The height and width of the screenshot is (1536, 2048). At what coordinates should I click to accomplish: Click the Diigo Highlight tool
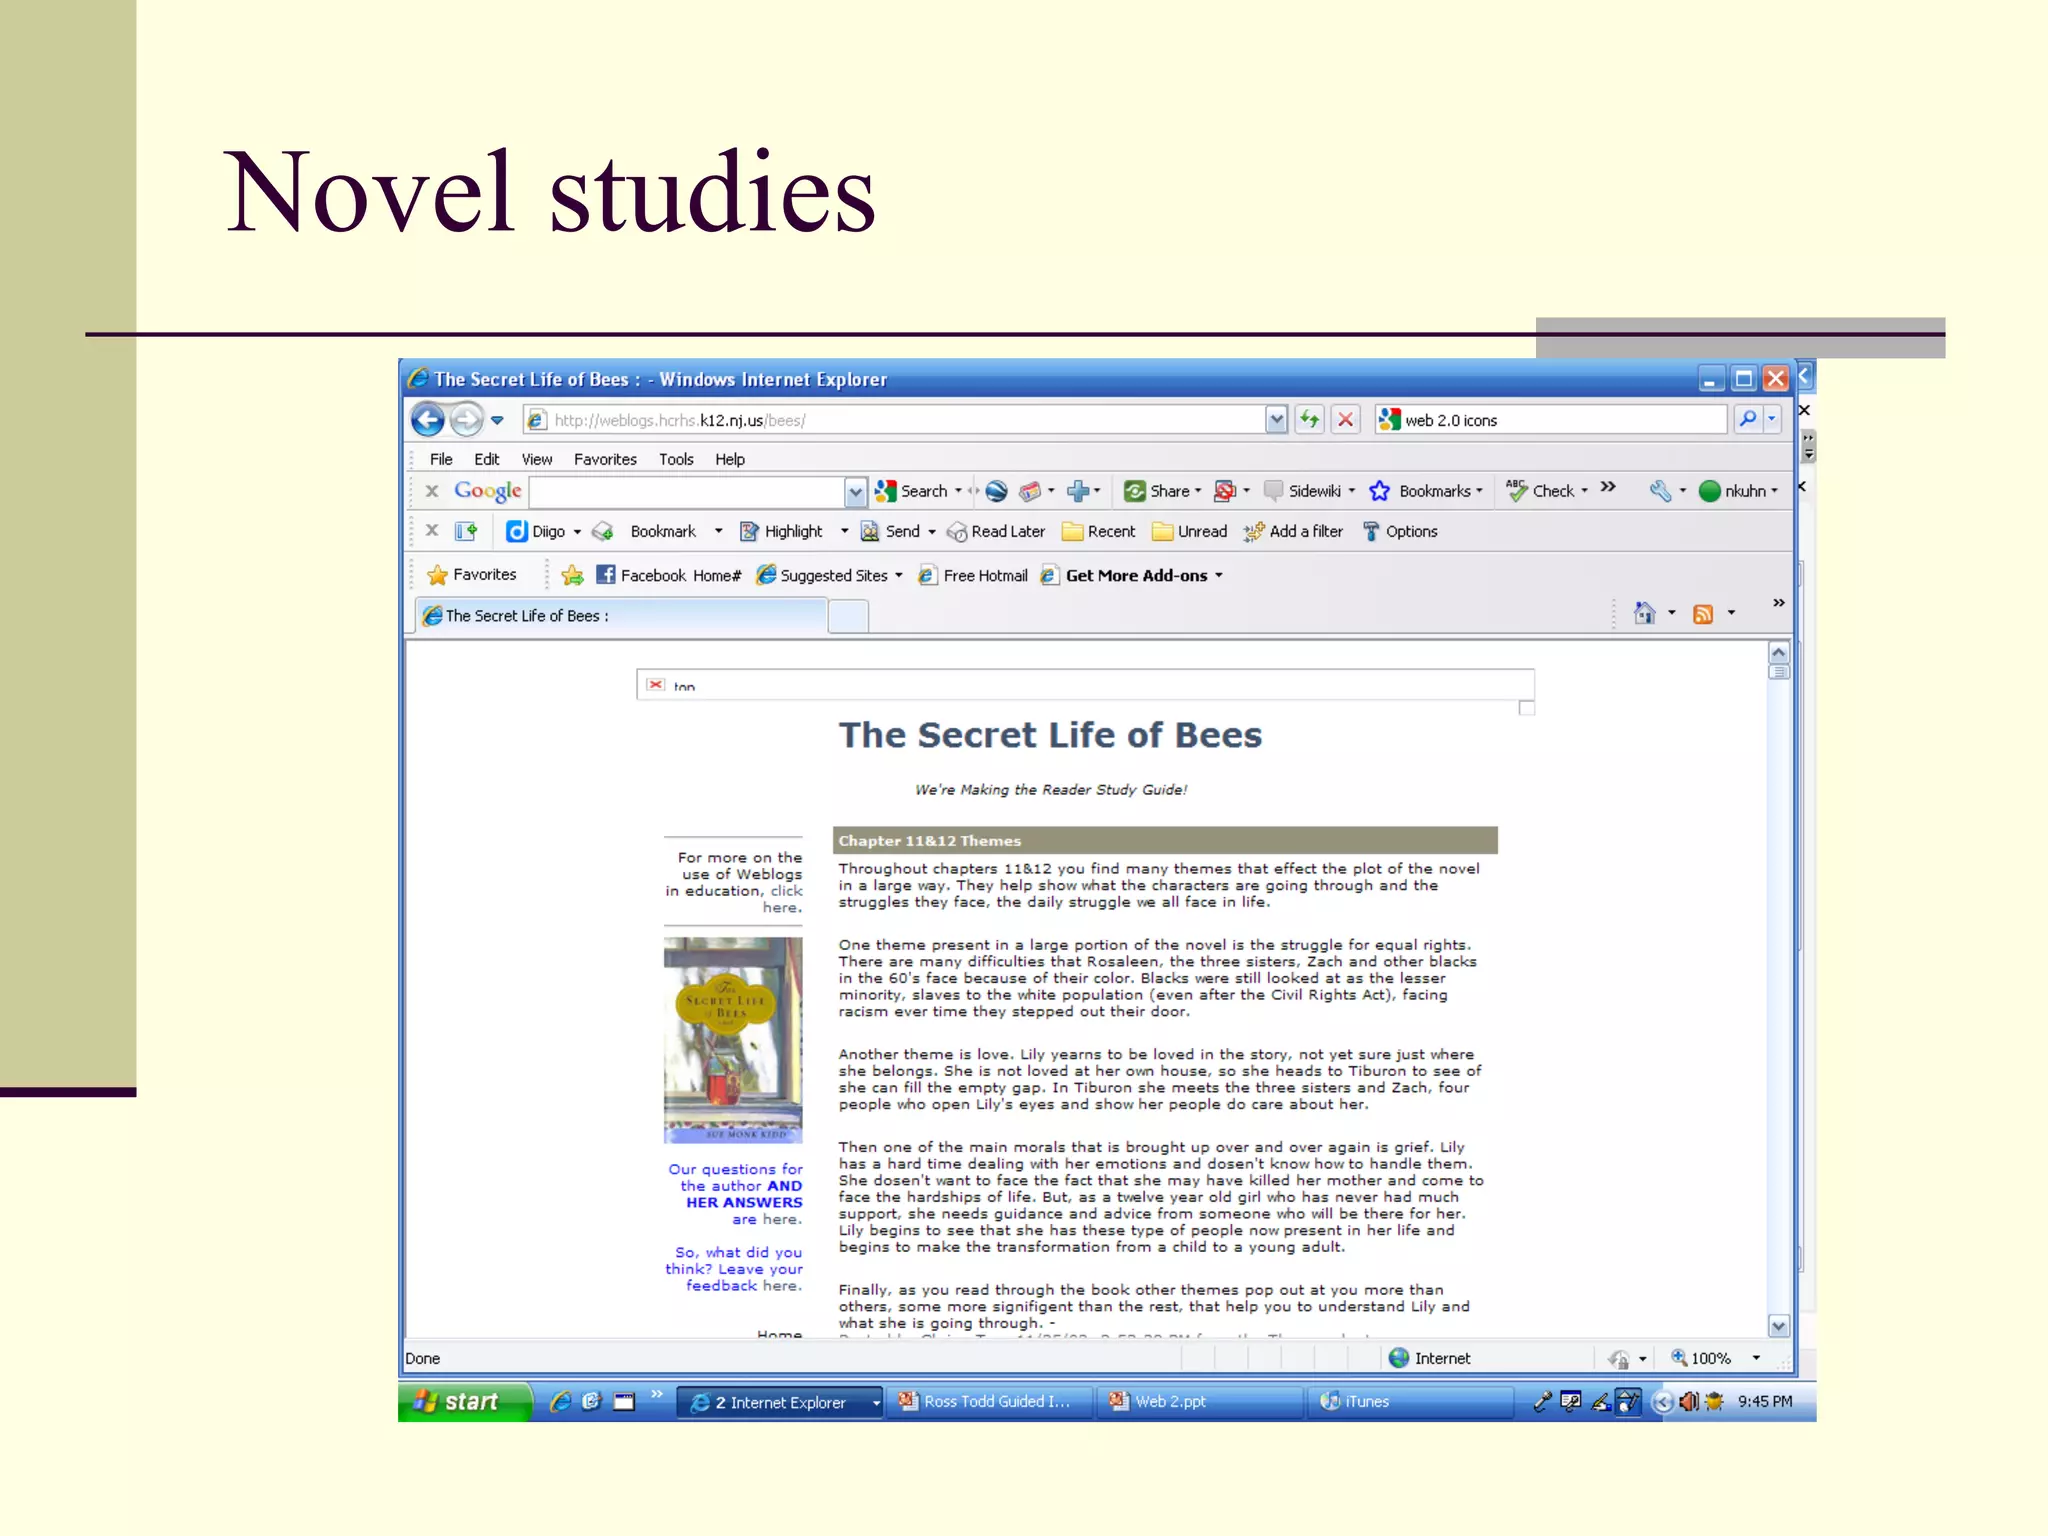[781, 531]
